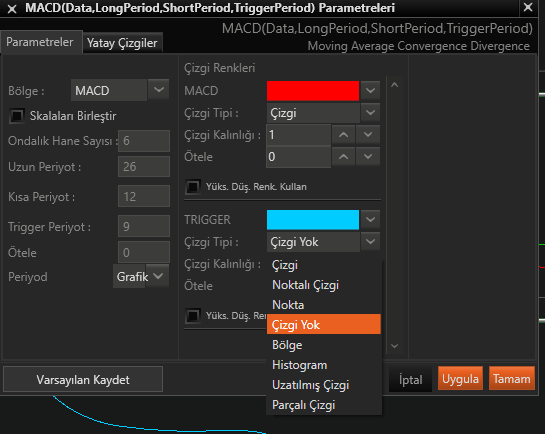Toggle TRIGGER Yüks. Düş. Renk checkbox
545x434 pixels.
(193, 316)
